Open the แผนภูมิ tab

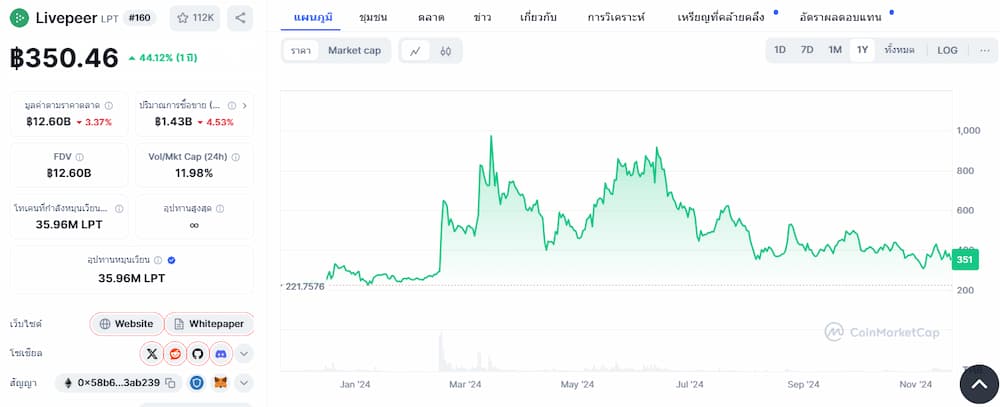(x=312, y=17)
